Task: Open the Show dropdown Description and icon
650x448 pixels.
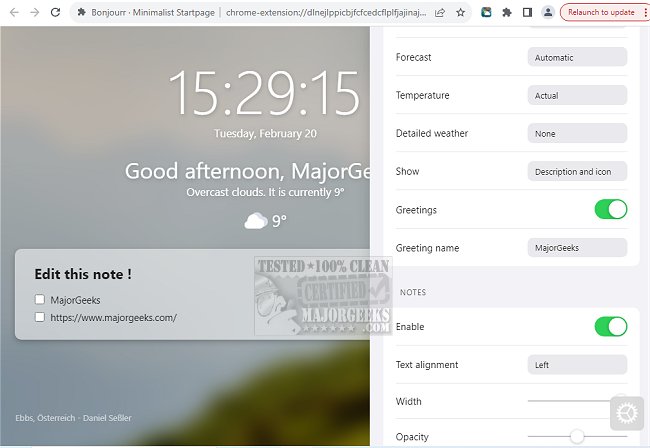Action: 577,172
